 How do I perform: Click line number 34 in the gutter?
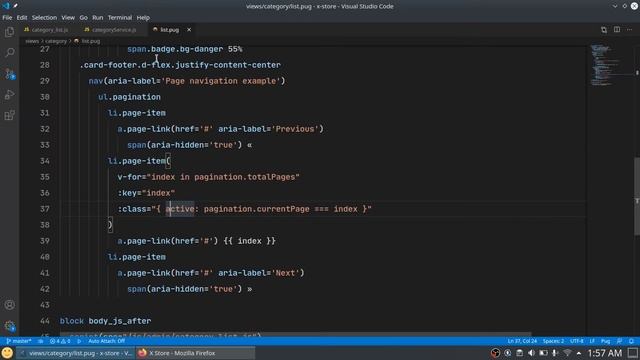(45, 161)
